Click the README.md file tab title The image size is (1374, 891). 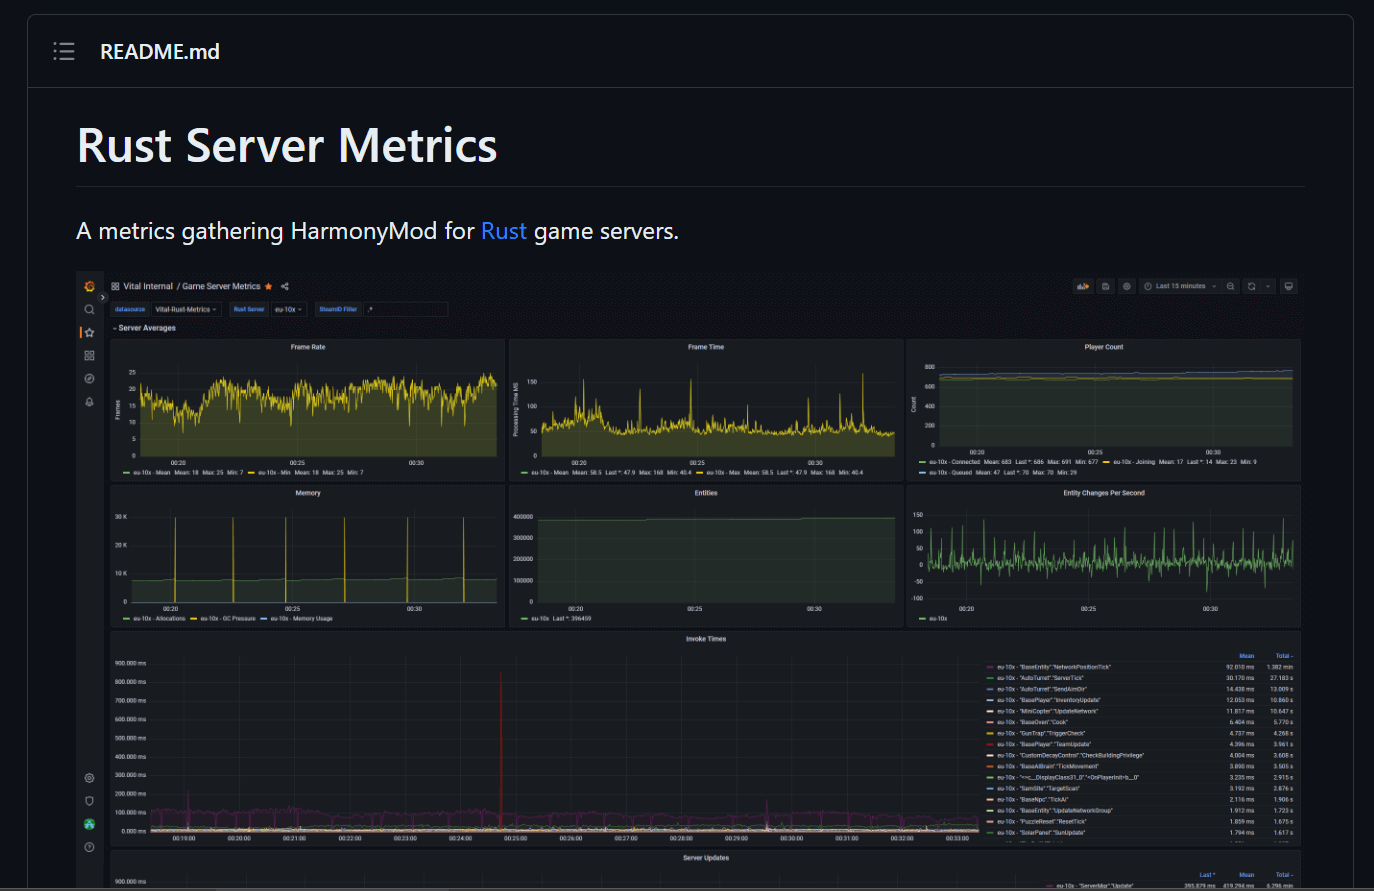(160, 52)
